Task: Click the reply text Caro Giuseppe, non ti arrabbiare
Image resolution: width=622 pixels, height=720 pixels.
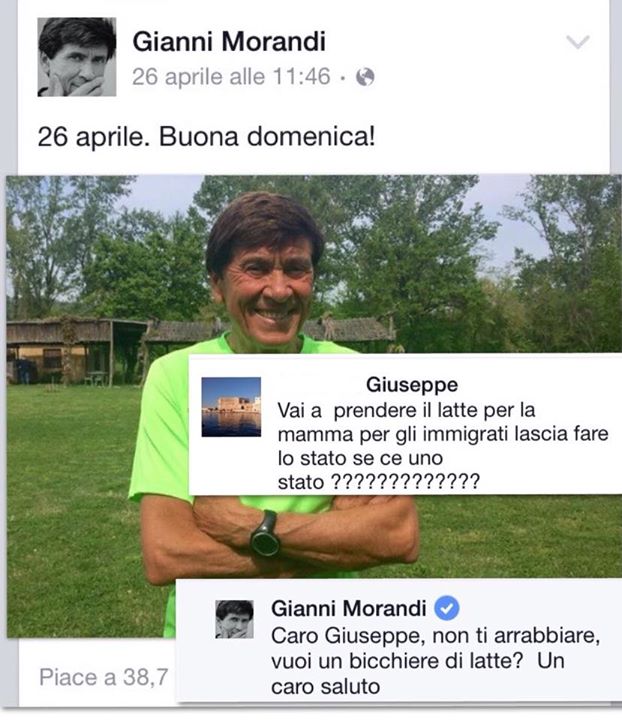Action: click(x=436, y=636)
